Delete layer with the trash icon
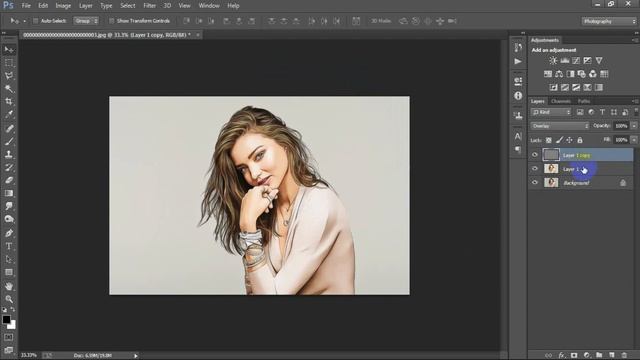 coord(624,356)
